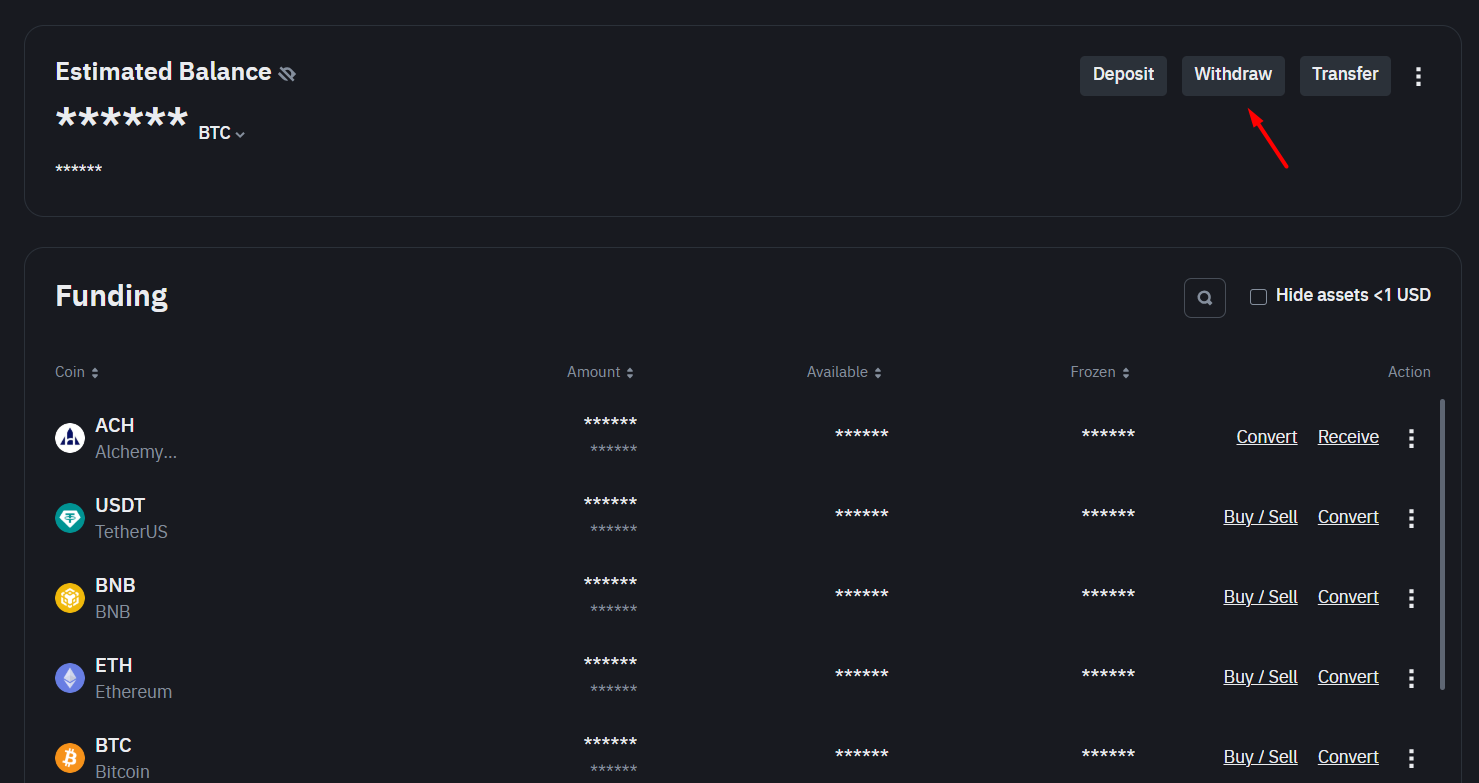
Task: Open the three-dot menu for USDT row
Action: click(1411, 518)
